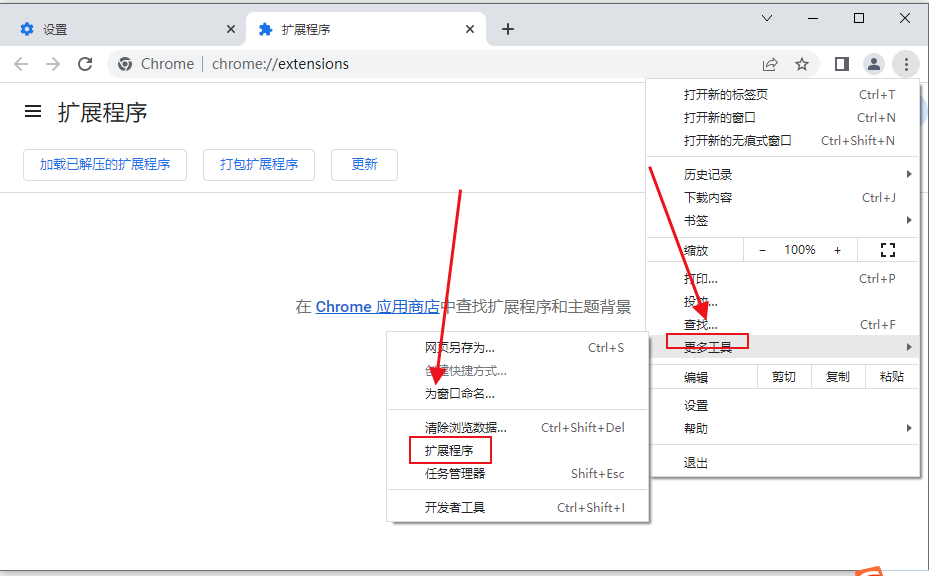Open the hamburger menu beside 扩展程序

point(33,111)
